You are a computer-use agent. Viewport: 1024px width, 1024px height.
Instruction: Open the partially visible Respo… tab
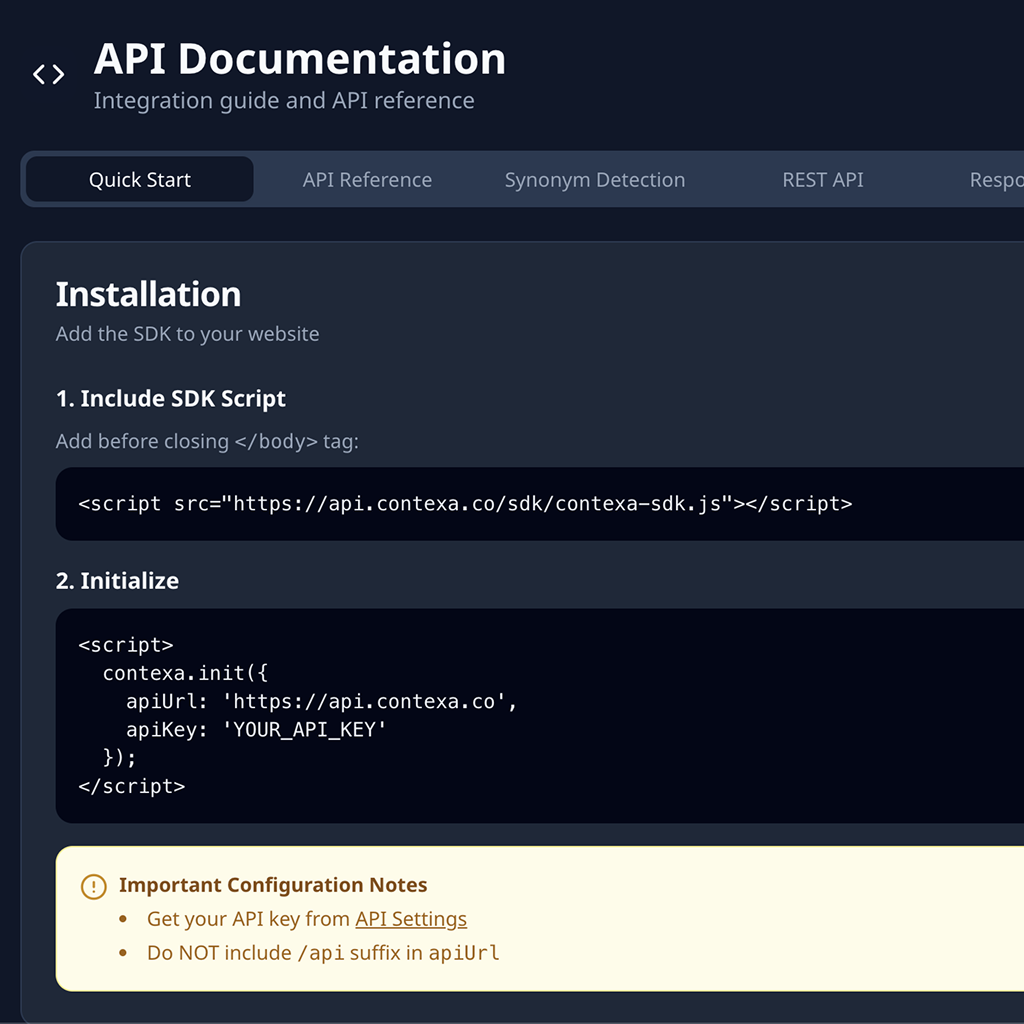(x=995, y=180)
